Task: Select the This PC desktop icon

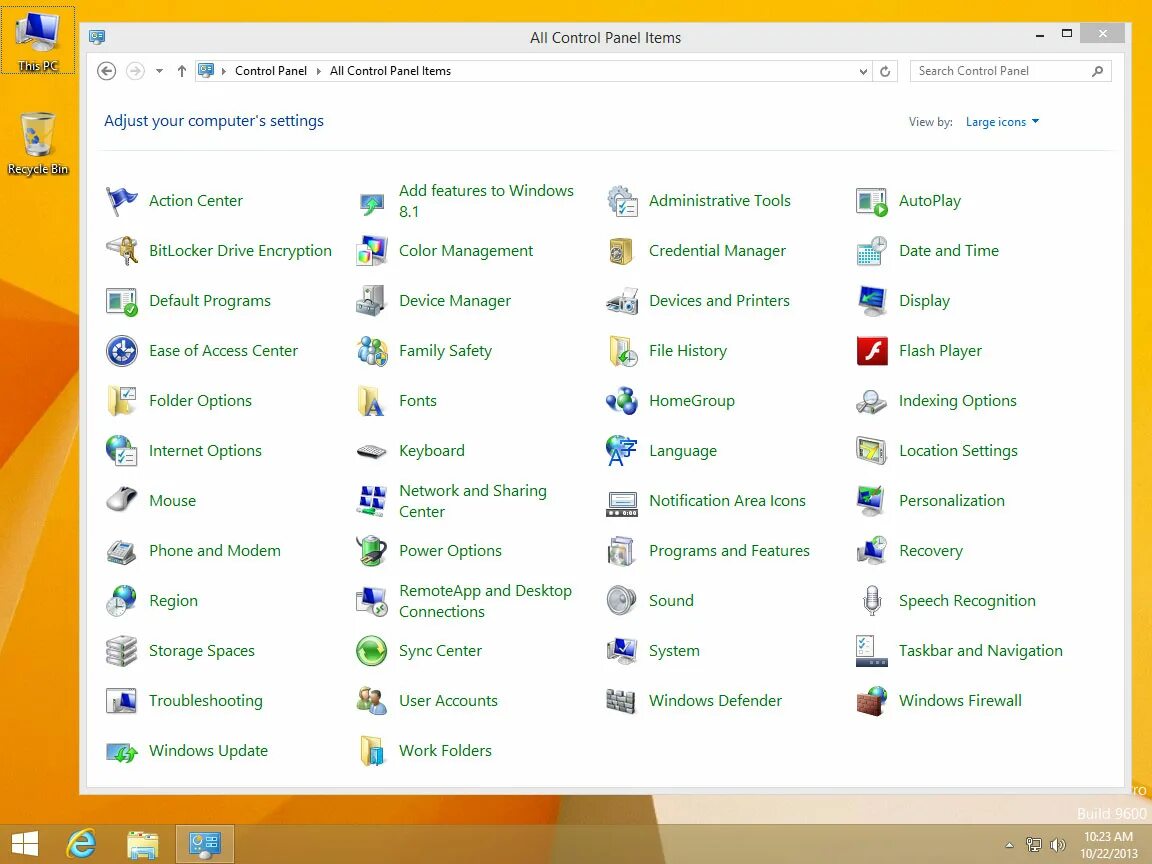Action: (37, 40)
